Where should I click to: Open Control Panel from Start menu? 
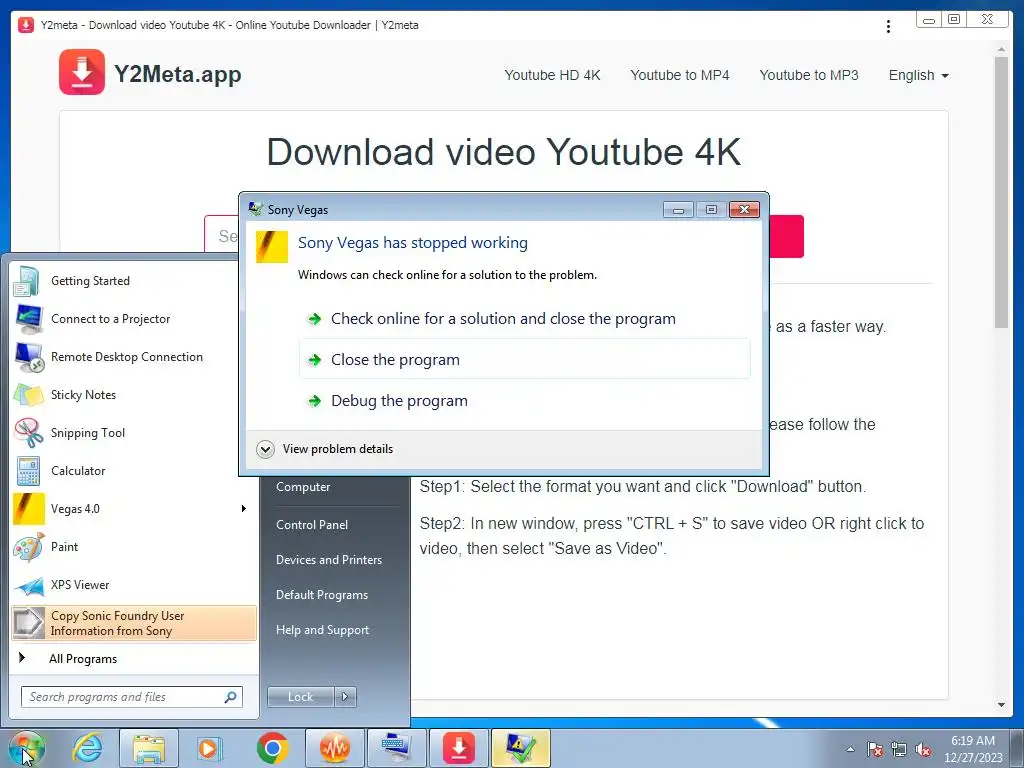312,524
